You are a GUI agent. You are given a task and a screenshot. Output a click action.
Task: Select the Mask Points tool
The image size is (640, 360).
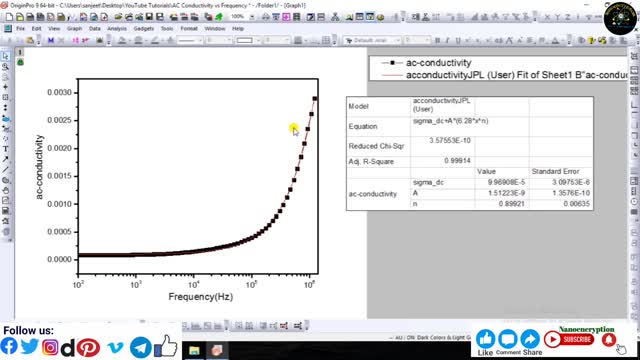tap(6, 129)
